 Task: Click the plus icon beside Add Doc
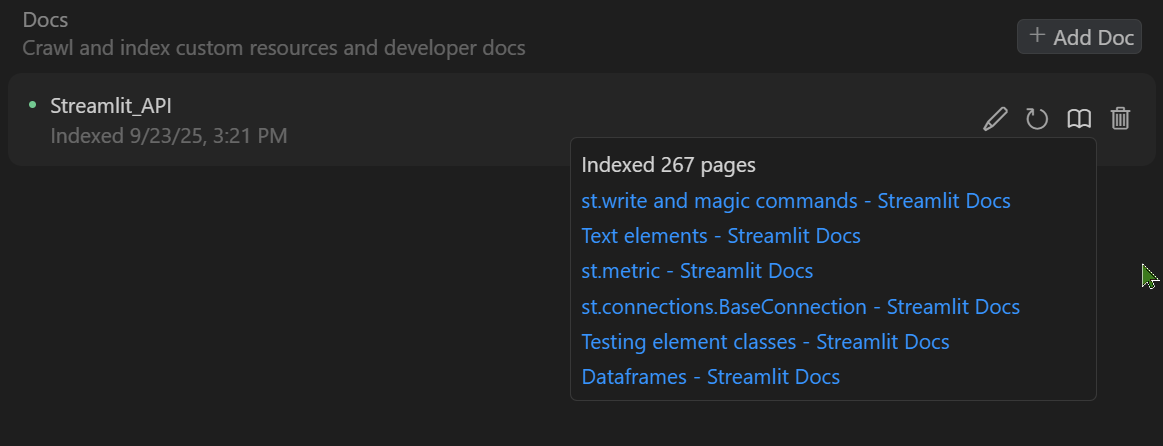click(1037, 36)
